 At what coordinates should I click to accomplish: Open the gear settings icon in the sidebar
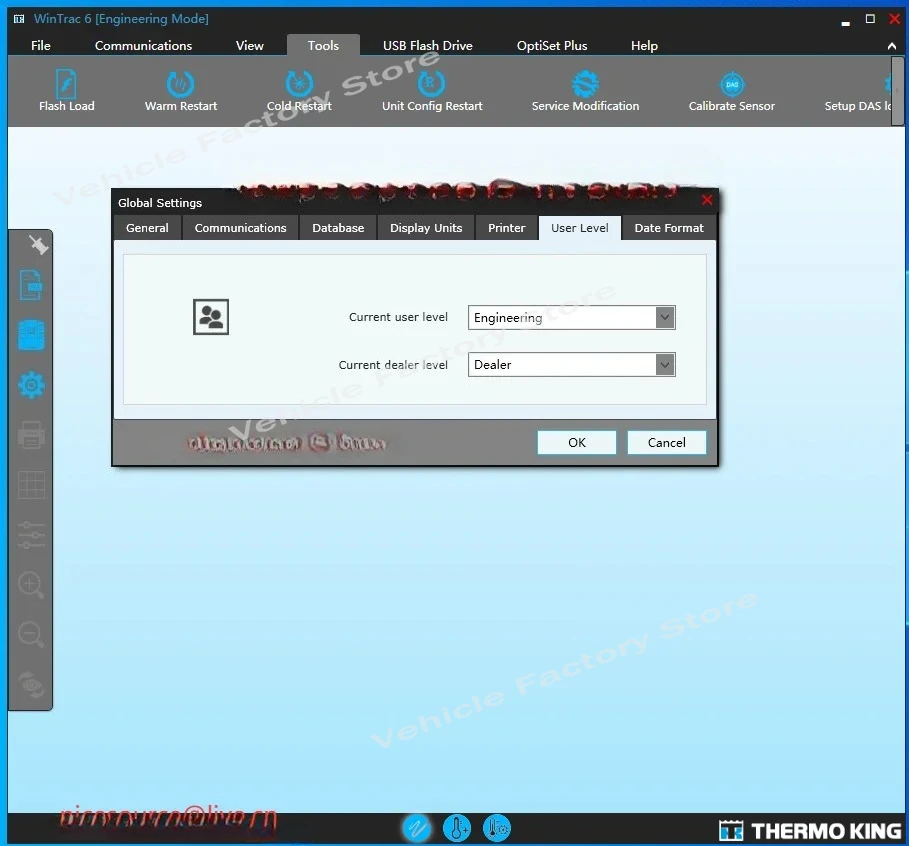click(31, 384)
